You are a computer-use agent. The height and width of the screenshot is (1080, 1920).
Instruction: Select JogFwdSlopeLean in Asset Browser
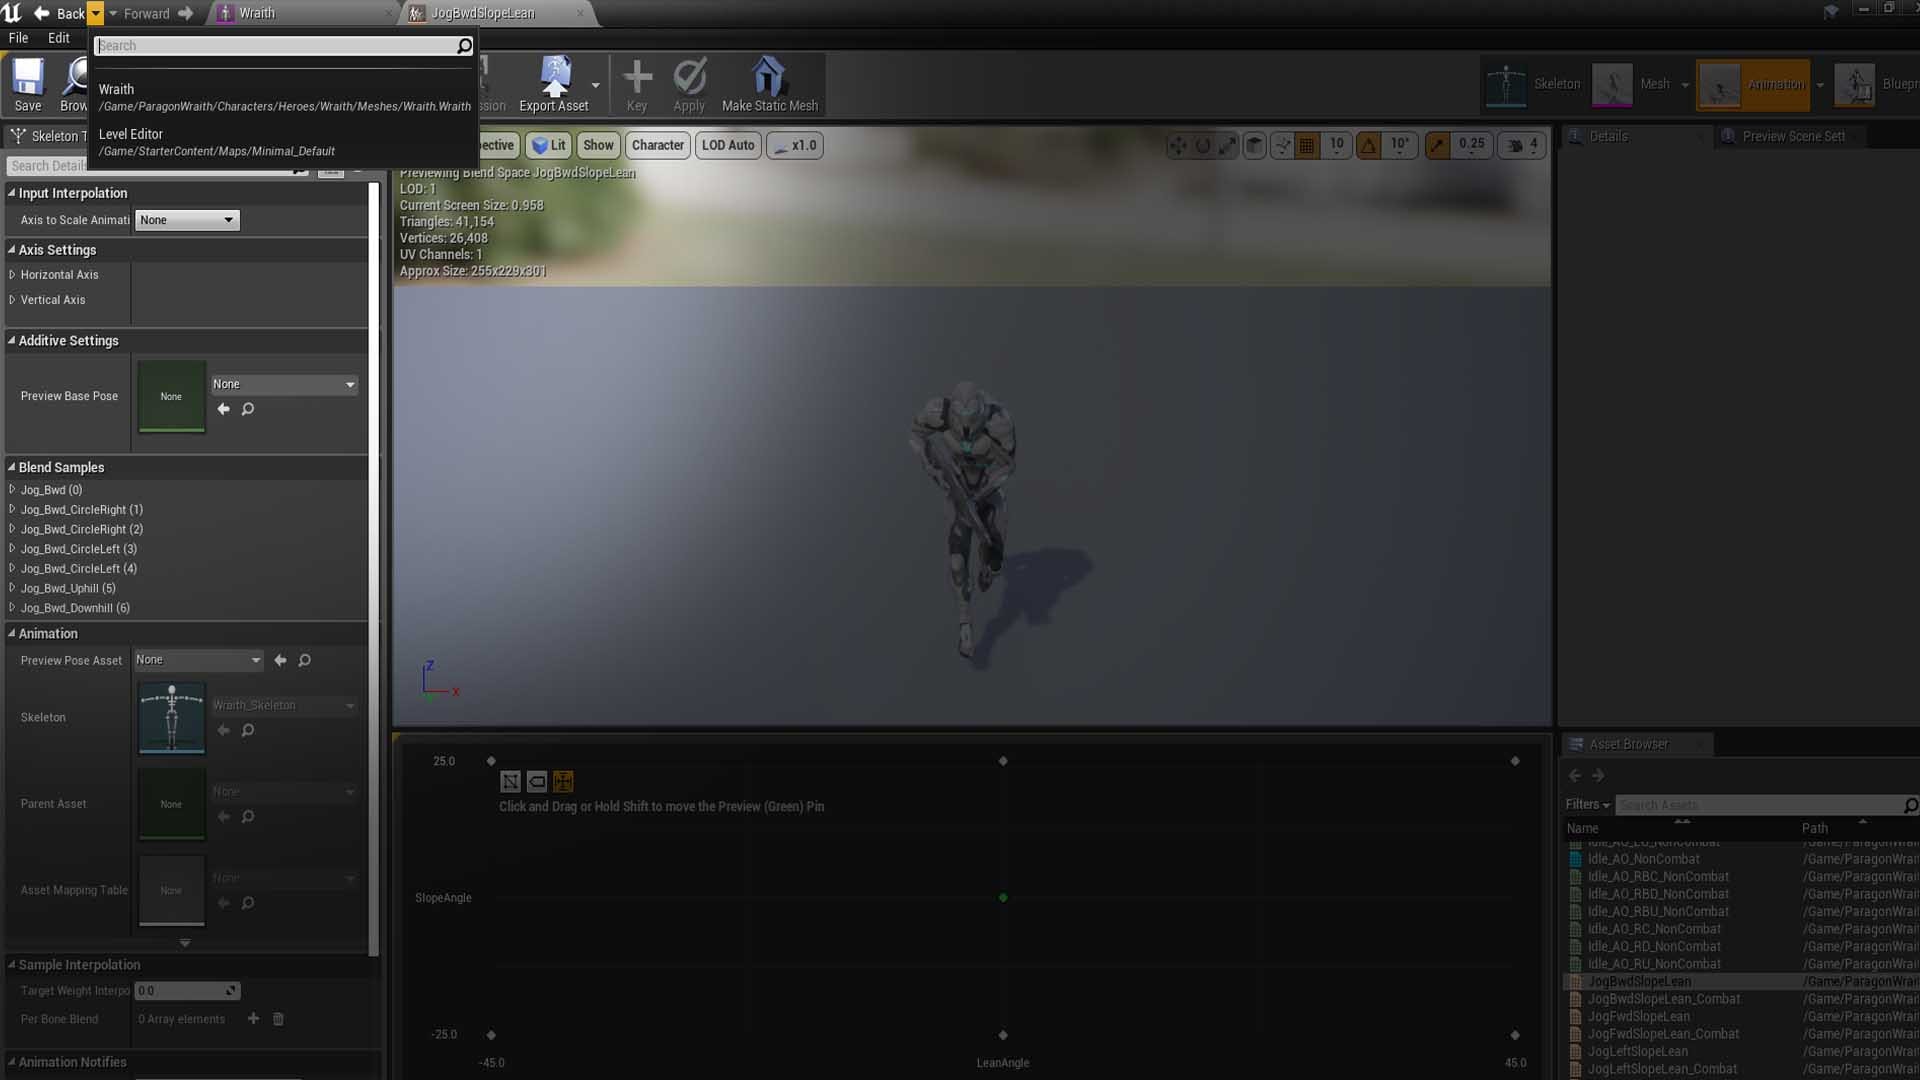point(1638,1016)
